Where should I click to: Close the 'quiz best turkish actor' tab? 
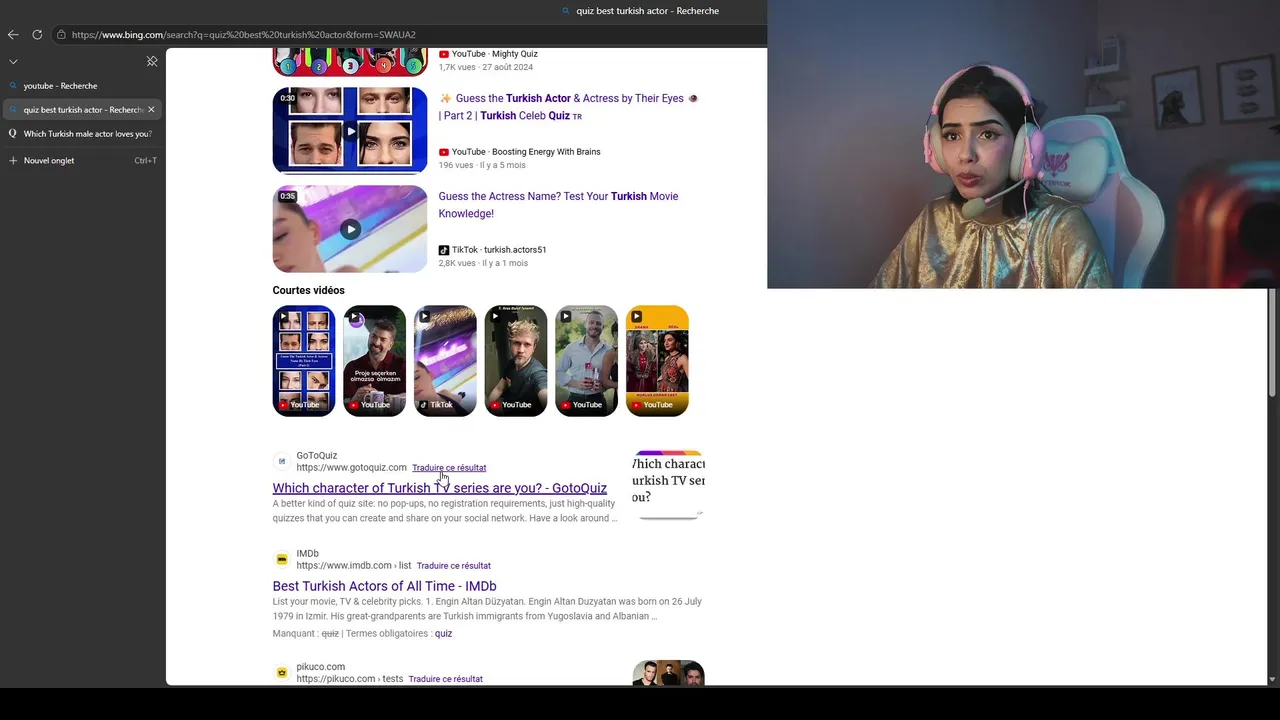tap(151, 110)
